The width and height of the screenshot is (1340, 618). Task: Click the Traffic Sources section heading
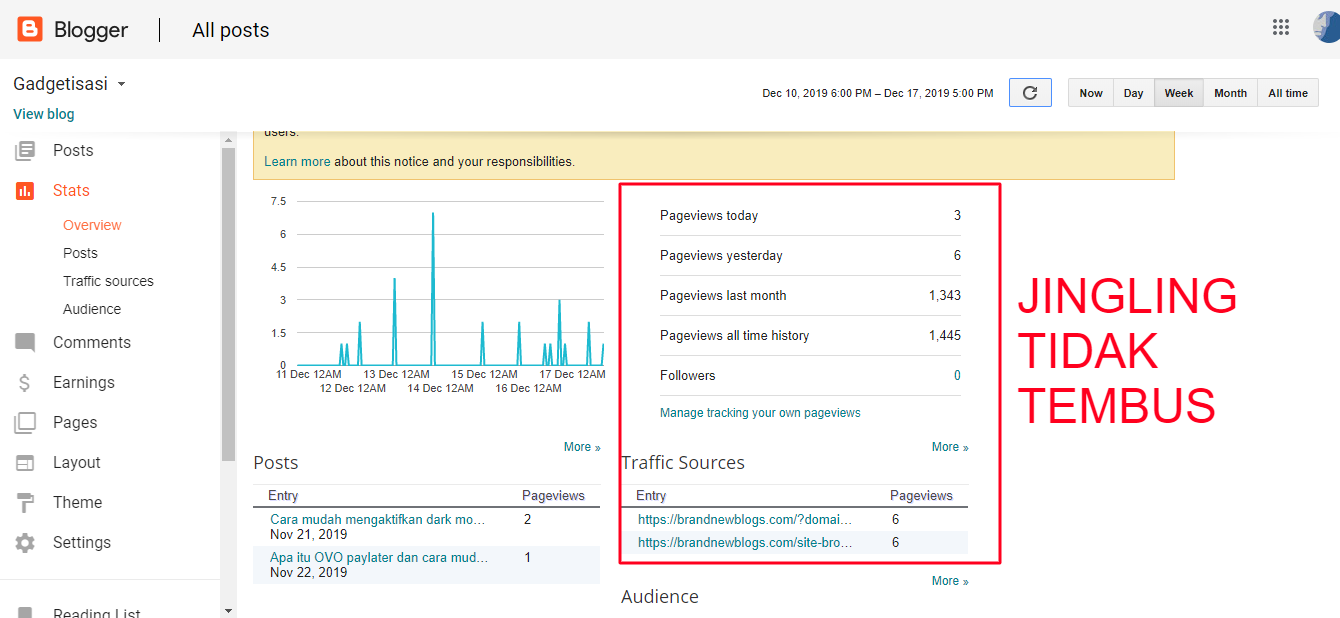[683, 463]
